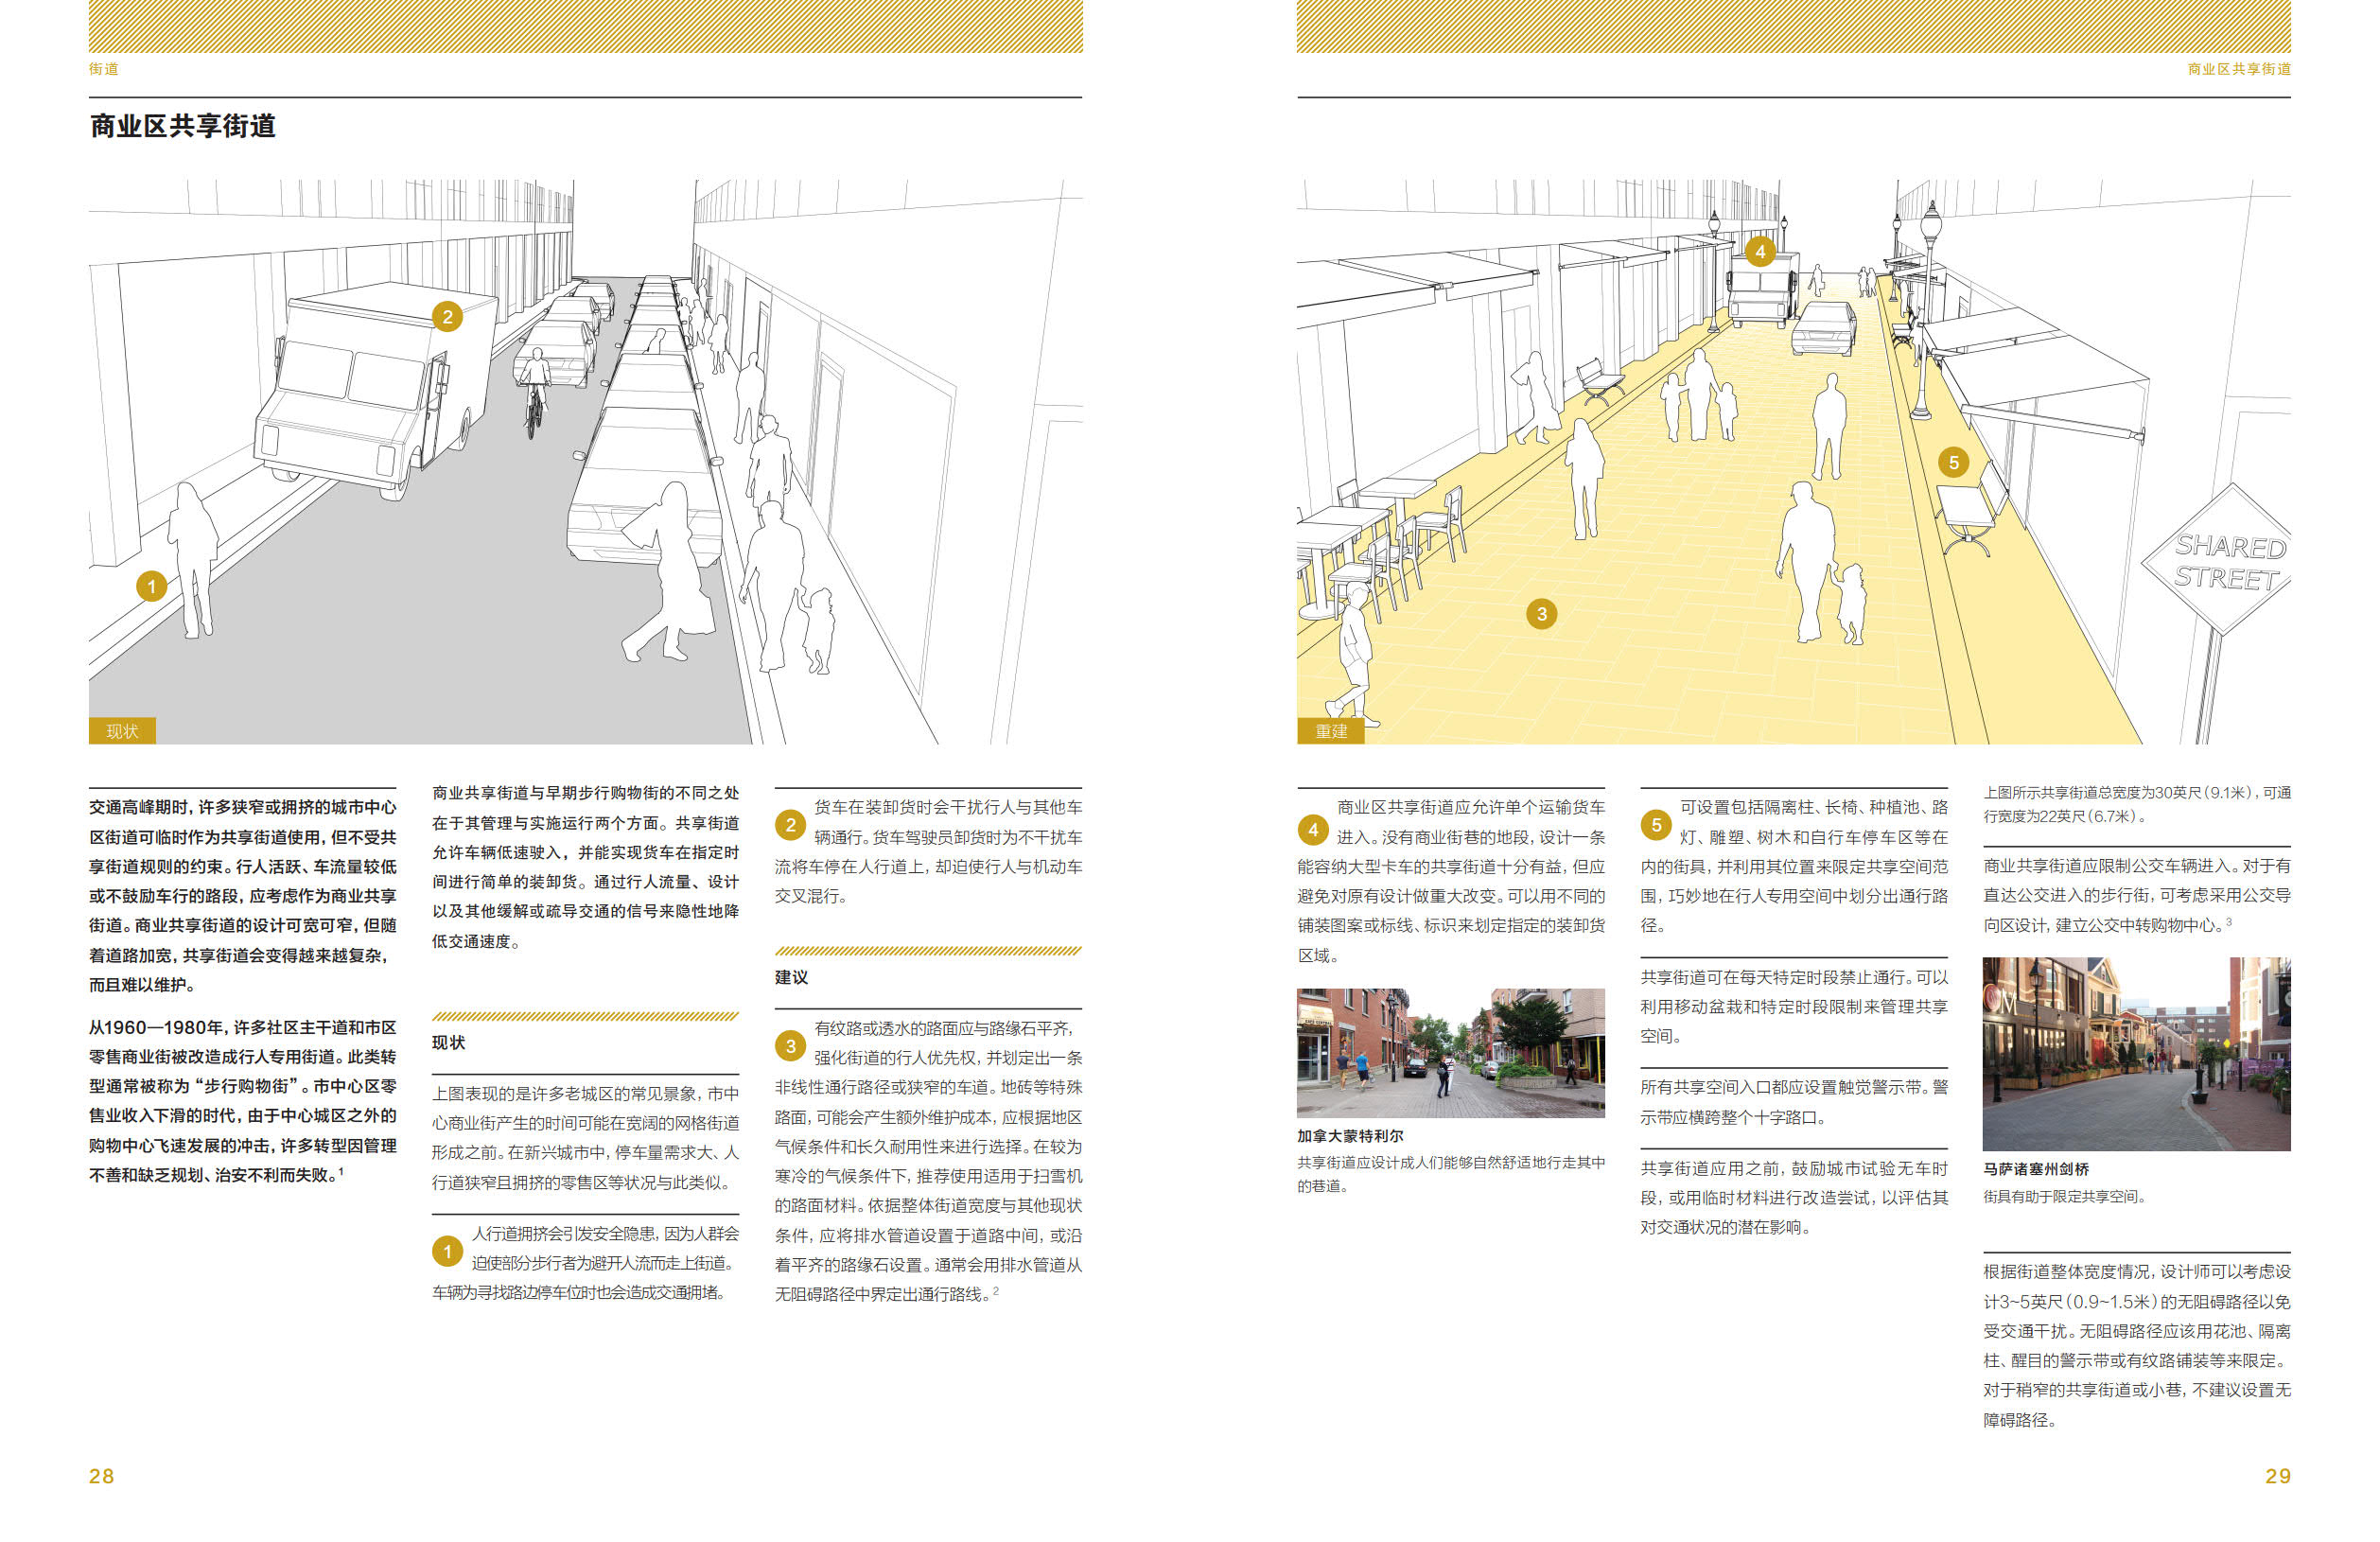2380x1542 pixels.
Task: Click marker 5 beside the awning bench
Action: coord(1953,462)
